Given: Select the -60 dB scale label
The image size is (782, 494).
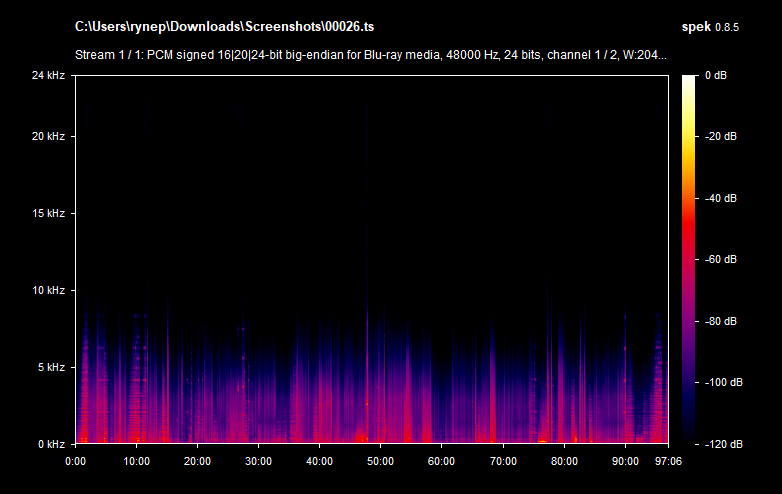Looking at the screenshot, I should [720, 259].
